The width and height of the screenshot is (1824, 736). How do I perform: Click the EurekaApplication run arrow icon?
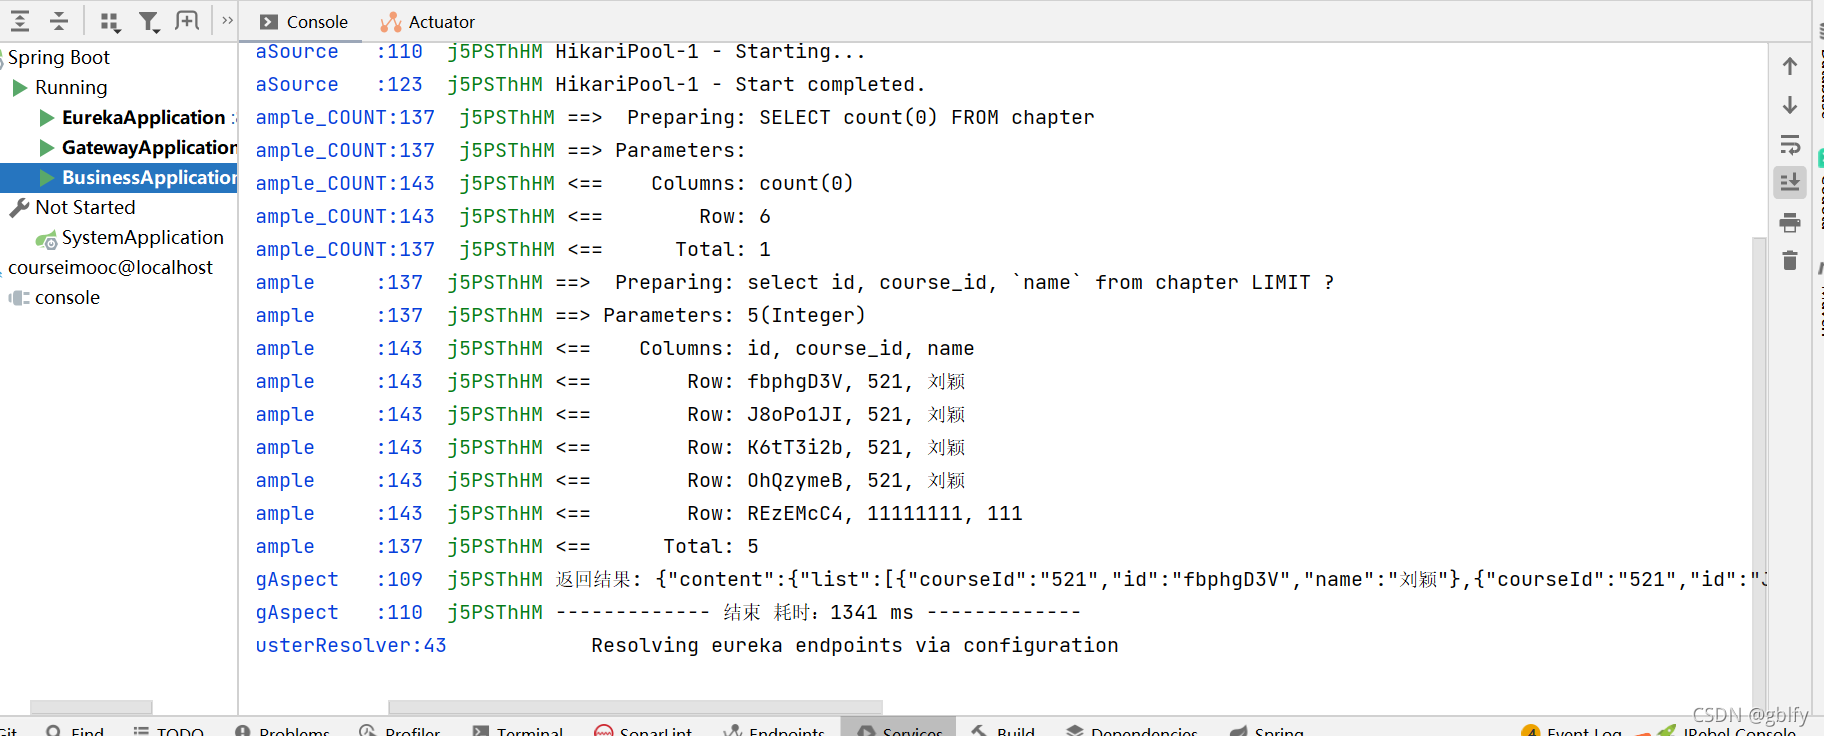[x=46, y=118]
